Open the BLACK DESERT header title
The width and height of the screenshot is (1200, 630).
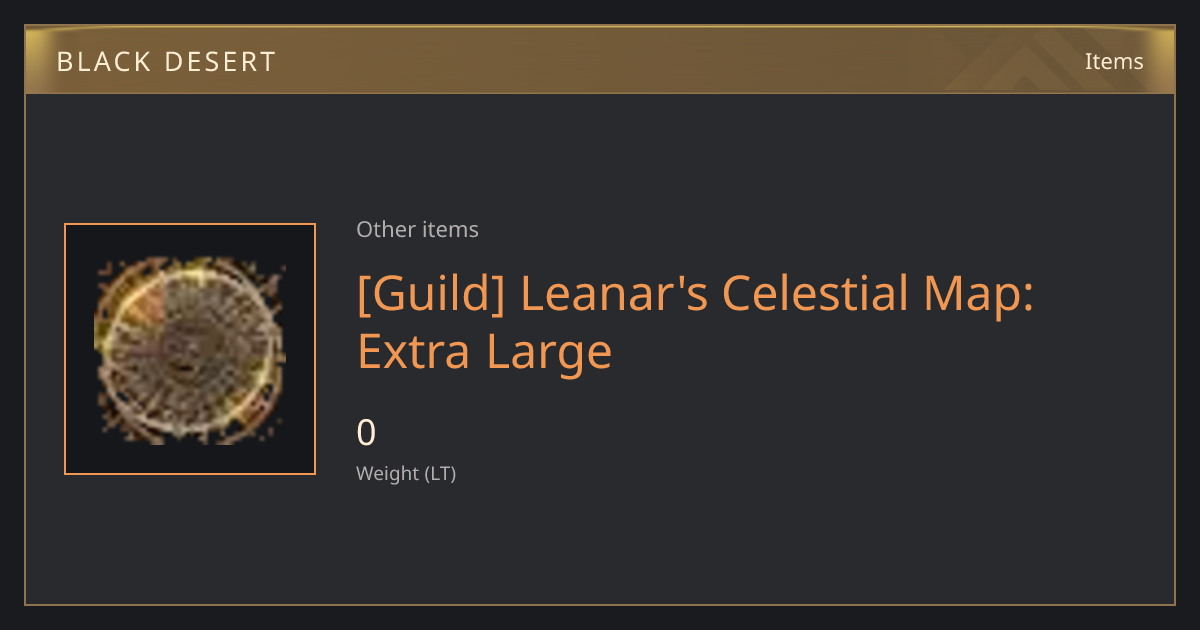(x=166, y=62)
